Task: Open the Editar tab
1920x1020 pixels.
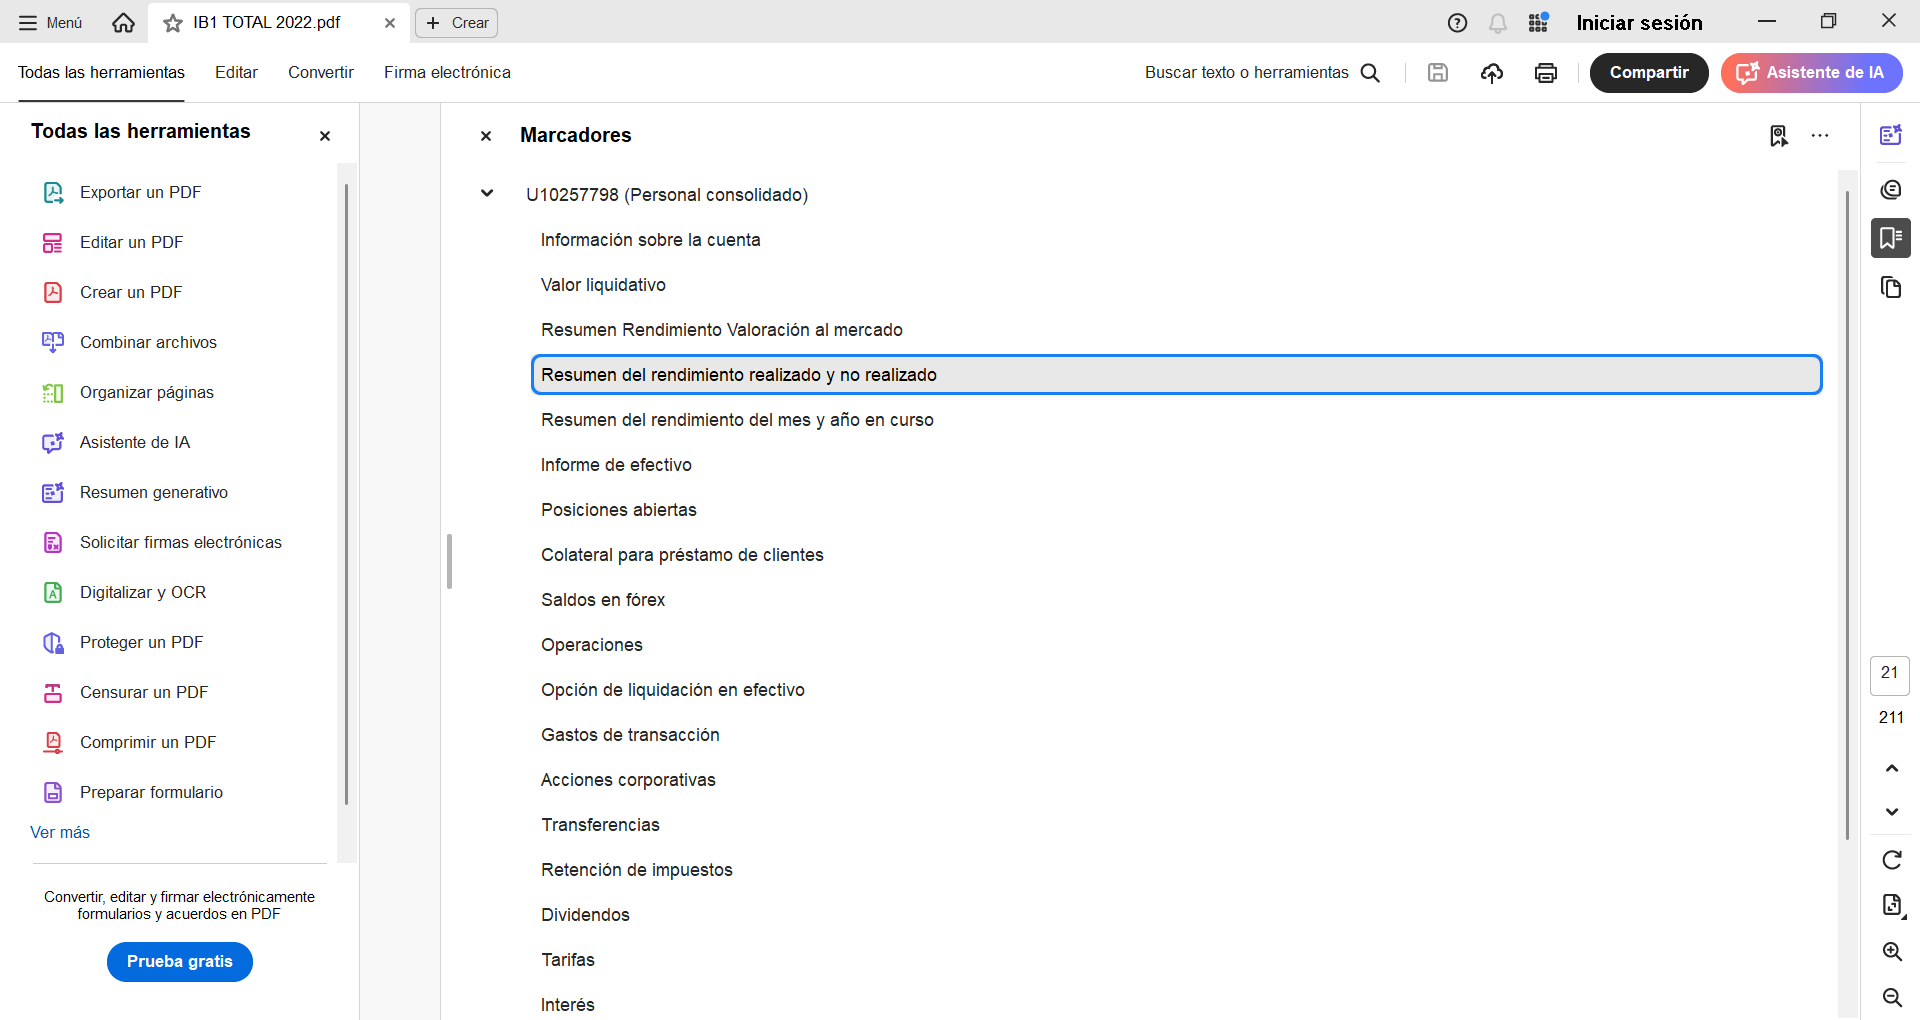Action: pos(236,72)
